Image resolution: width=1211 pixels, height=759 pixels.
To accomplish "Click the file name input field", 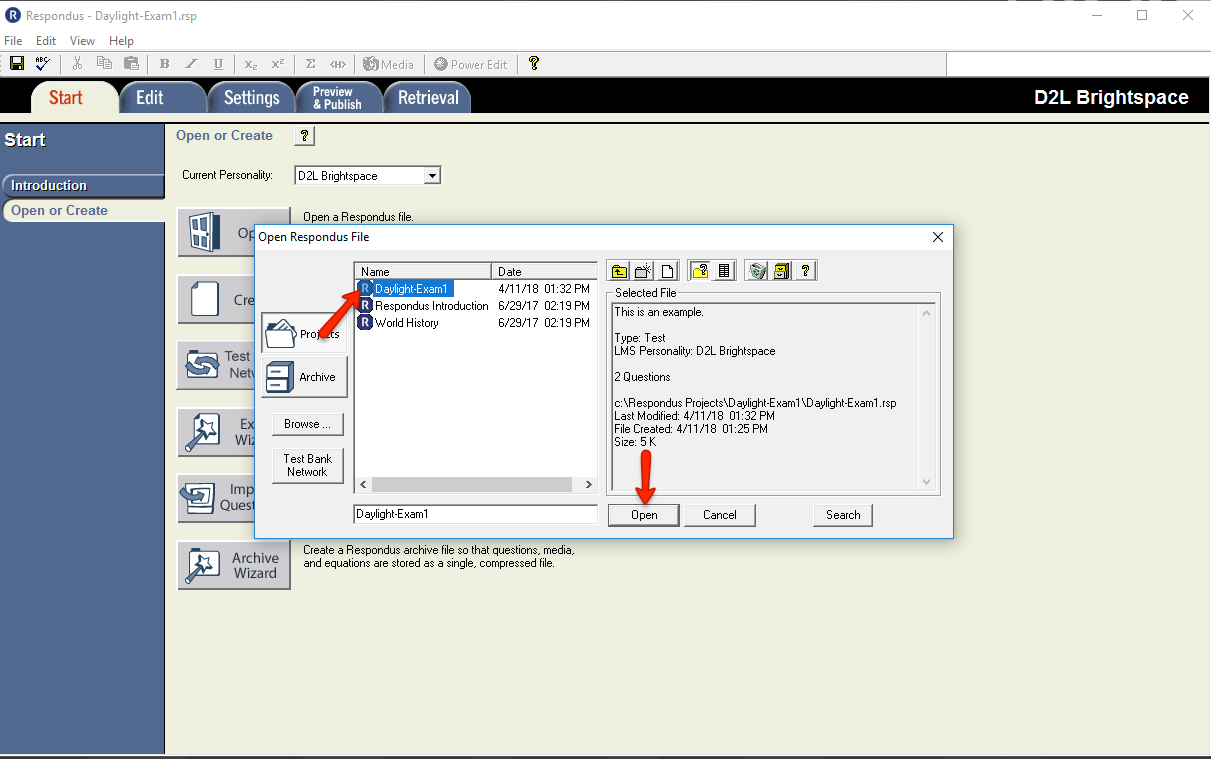I will tap(475, 514).
